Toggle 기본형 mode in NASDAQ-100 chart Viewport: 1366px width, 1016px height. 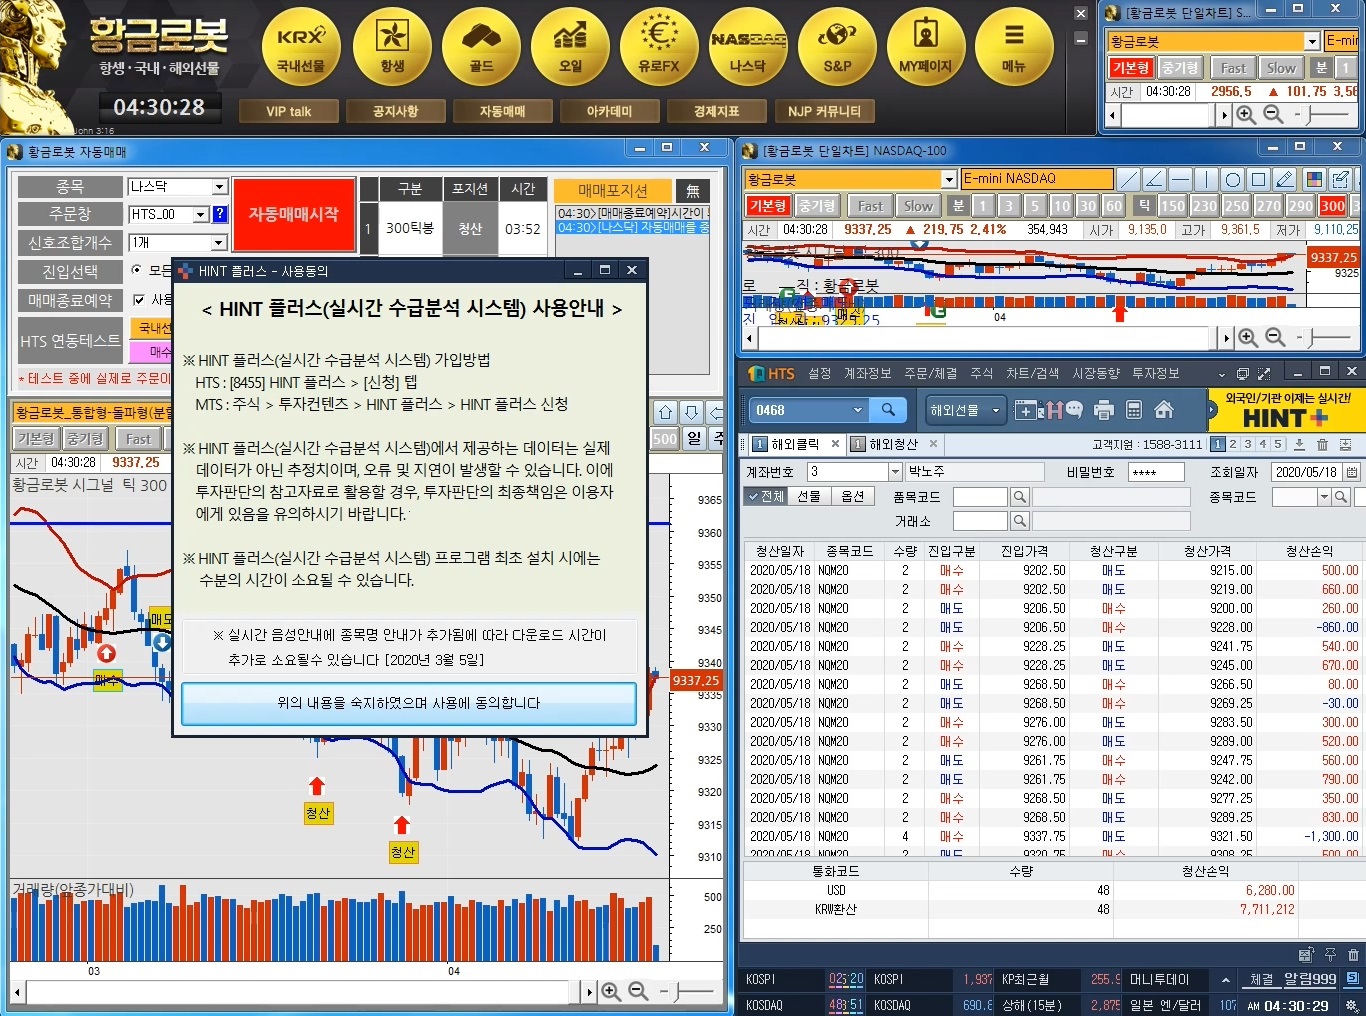768,206
